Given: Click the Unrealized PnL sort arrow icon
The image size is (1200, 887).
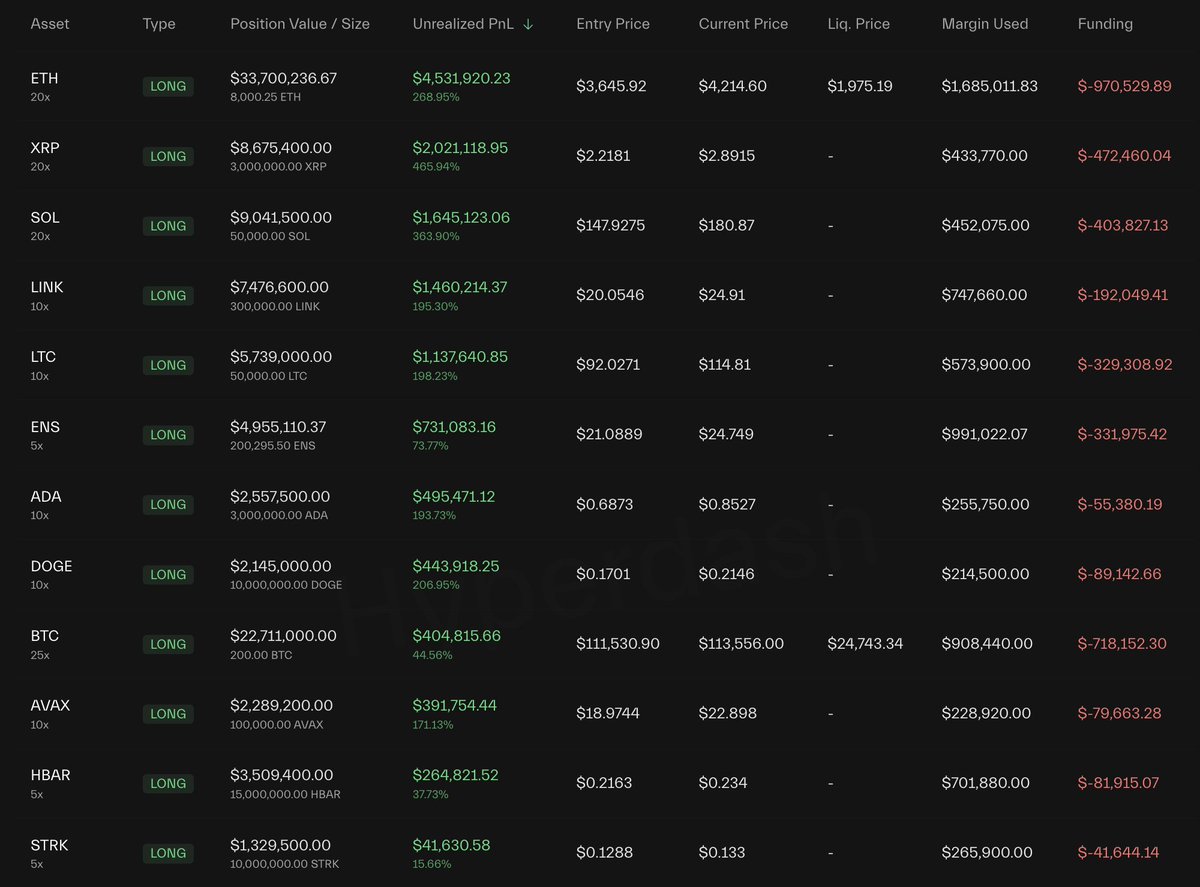Looking at the screenshot, I should pyautogui.click(x=528, y=24).
